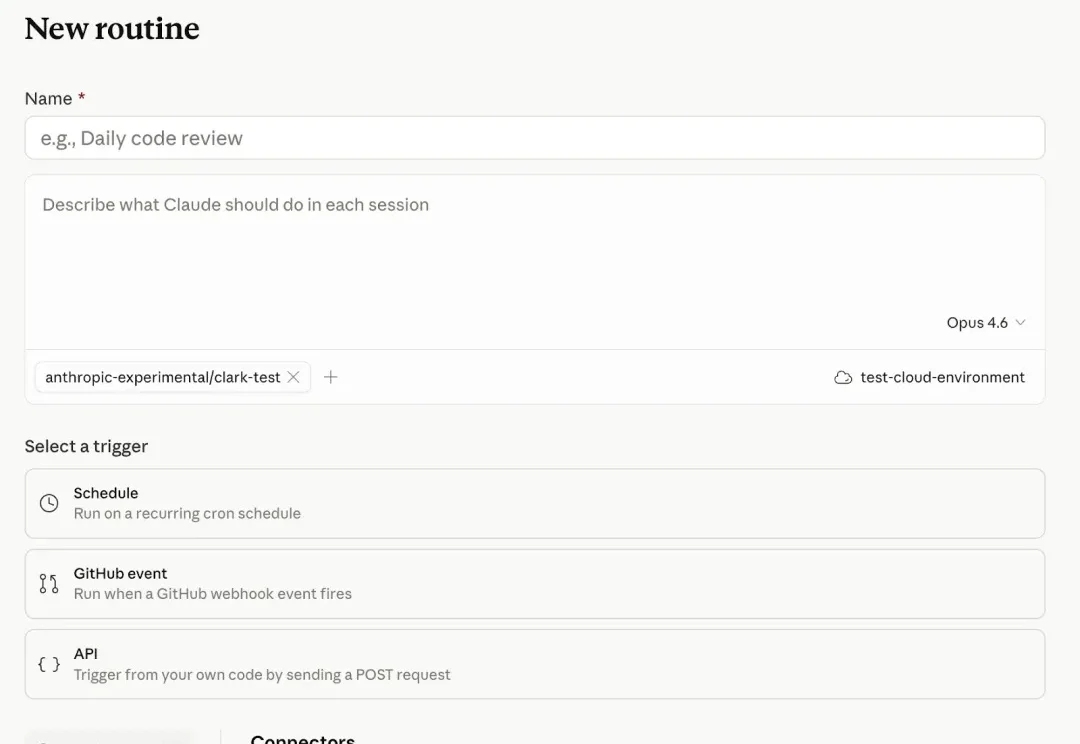
Task: Click the Connectors heading
Action: (302, 739)
